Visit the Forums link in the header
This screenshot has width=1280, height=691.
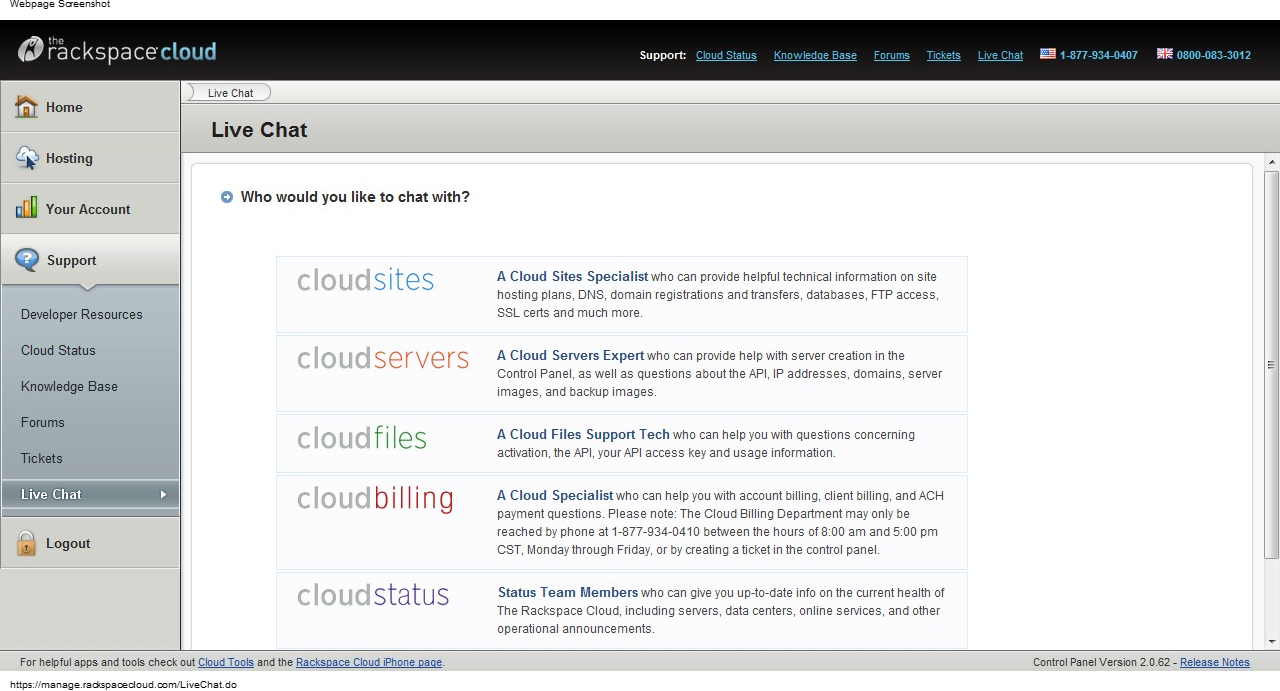(x=892, y=55)
